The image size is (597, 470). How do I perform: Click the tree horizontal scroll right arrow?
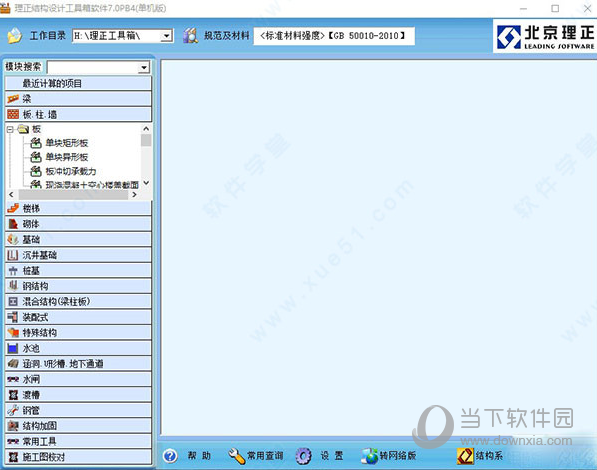click(x=134, y=195)
